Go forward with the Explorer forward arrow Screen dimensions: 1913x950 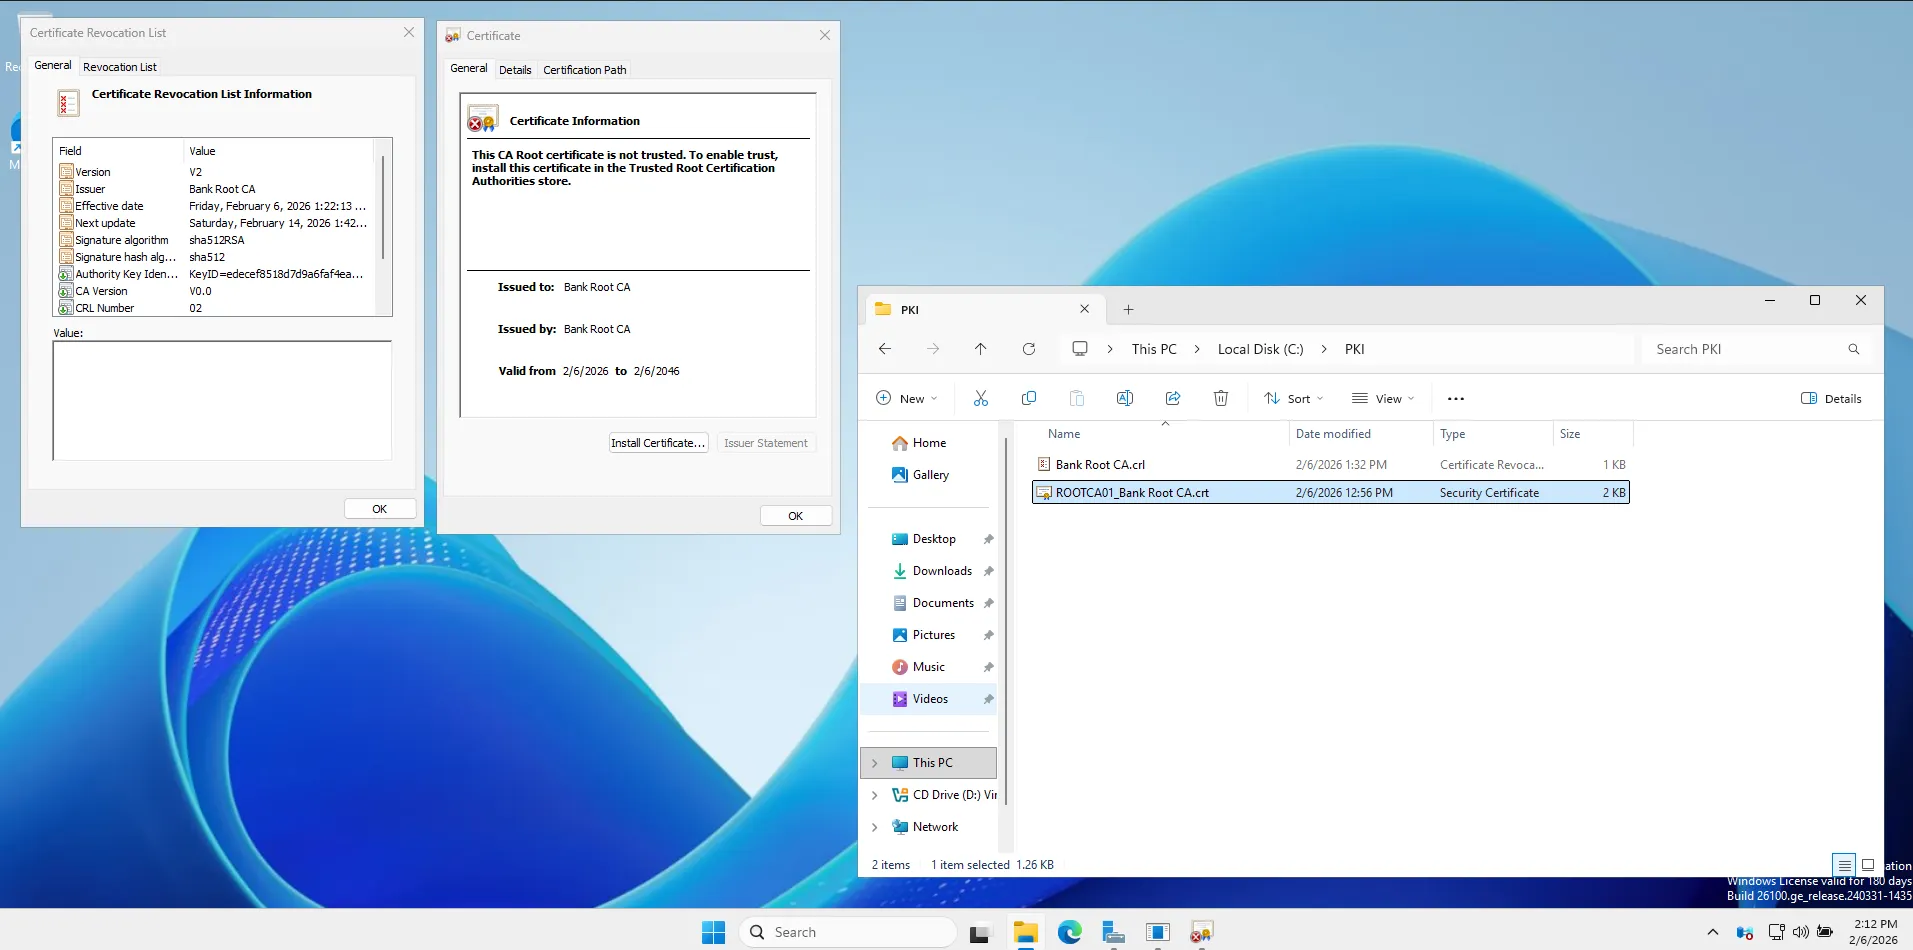932,349
